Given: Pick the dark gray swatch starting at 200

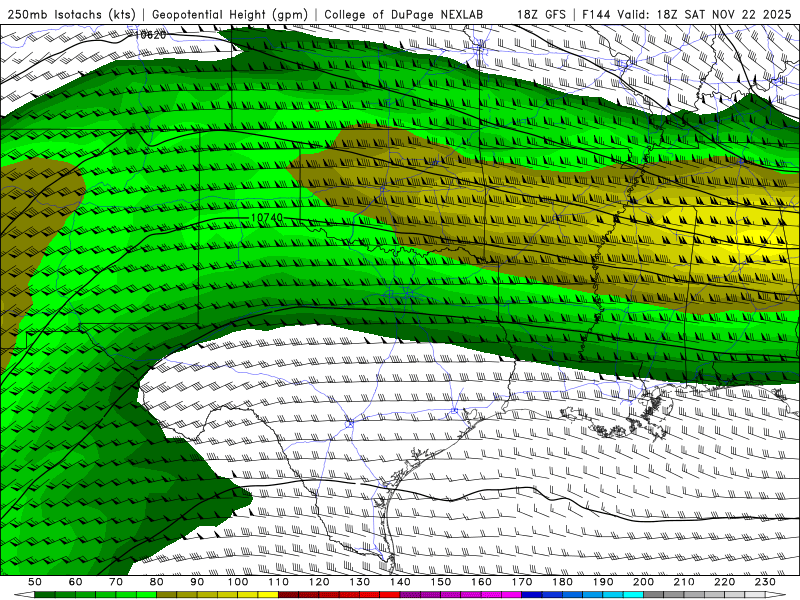Looking at the screenshot, I should point(654,595).
